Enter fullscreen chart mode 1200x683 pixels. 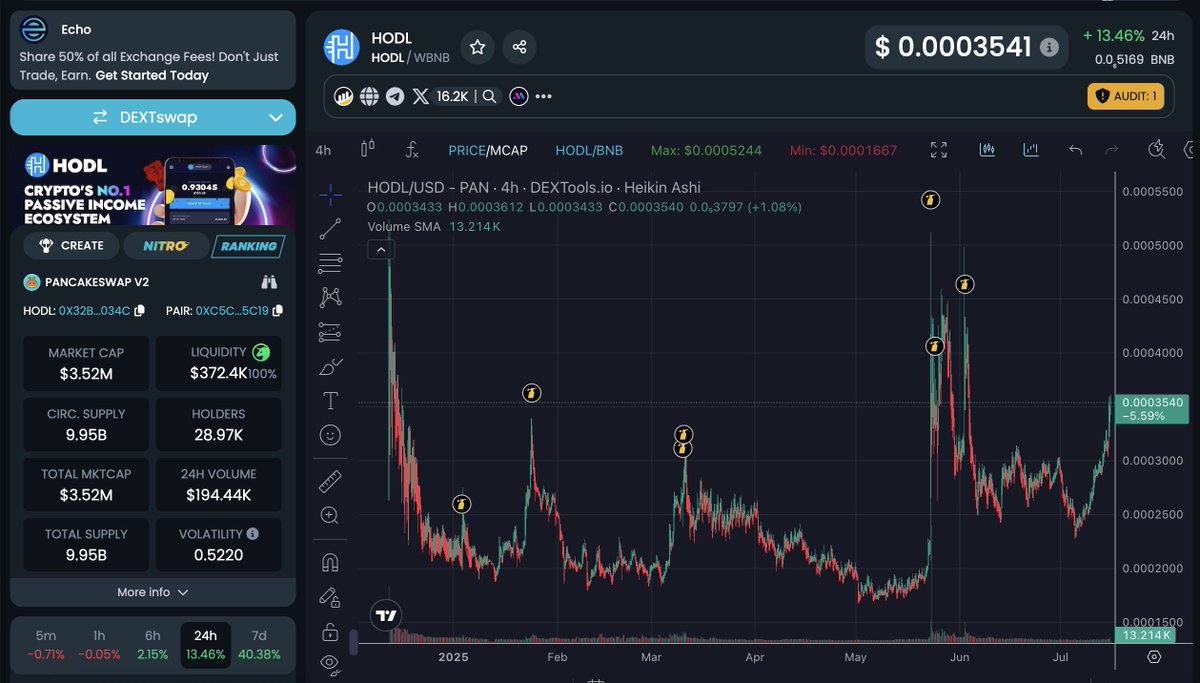pyautogui.click(x=938, y=150)
